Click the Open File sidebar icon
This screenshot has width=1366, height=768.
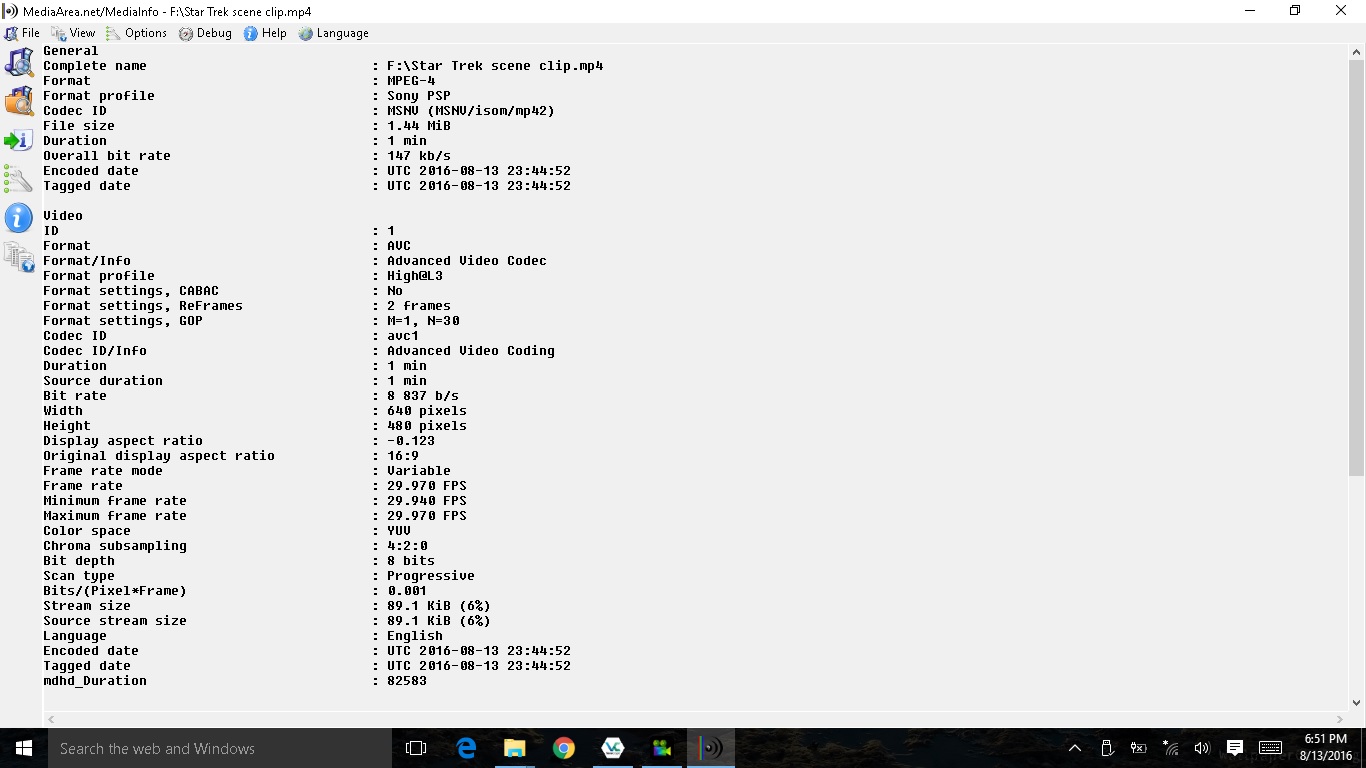click(19, 62)
